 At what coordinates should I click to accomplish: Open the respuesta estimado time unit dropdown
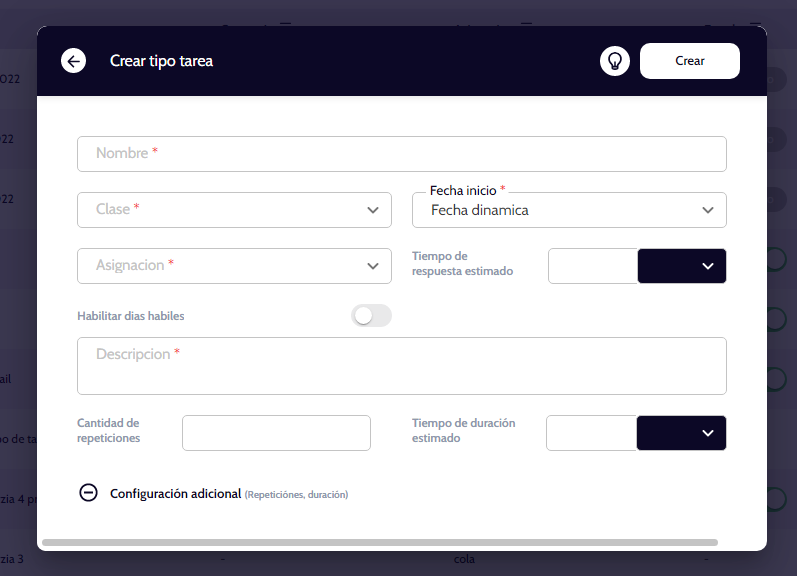click(x=681, y=266)
